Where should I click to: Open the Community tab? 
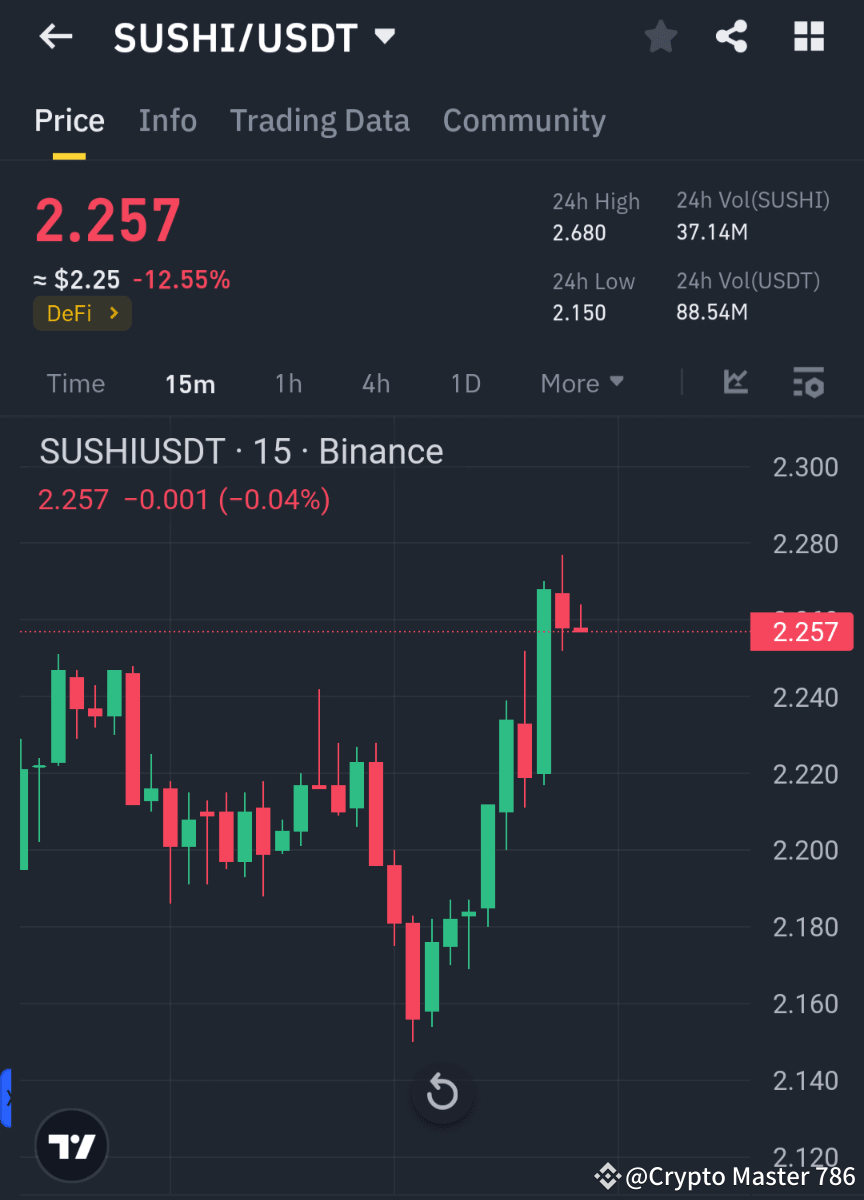coord(524,120)
